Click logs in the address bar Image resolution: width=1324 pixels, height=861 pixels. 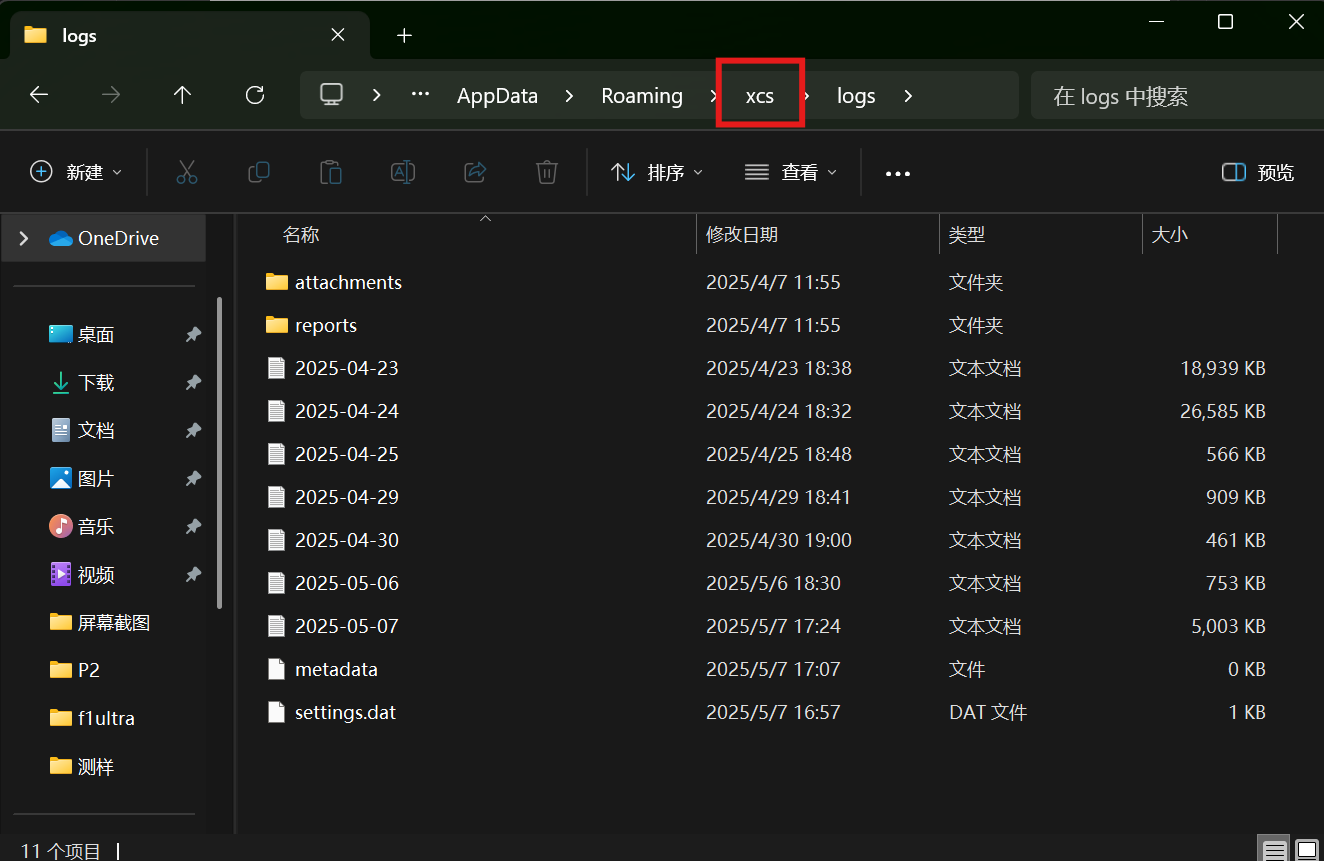[856, 96]
